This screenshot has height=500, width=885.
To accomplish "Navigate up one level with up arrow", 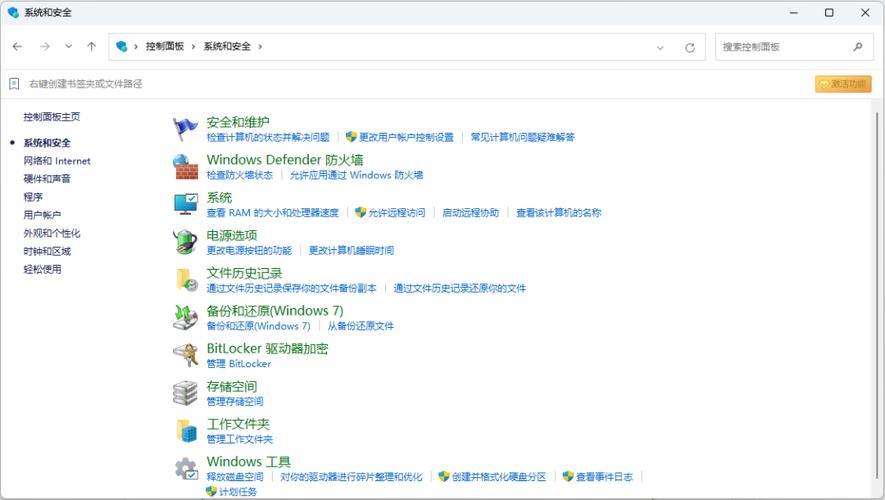I will (x=92, y=46).
